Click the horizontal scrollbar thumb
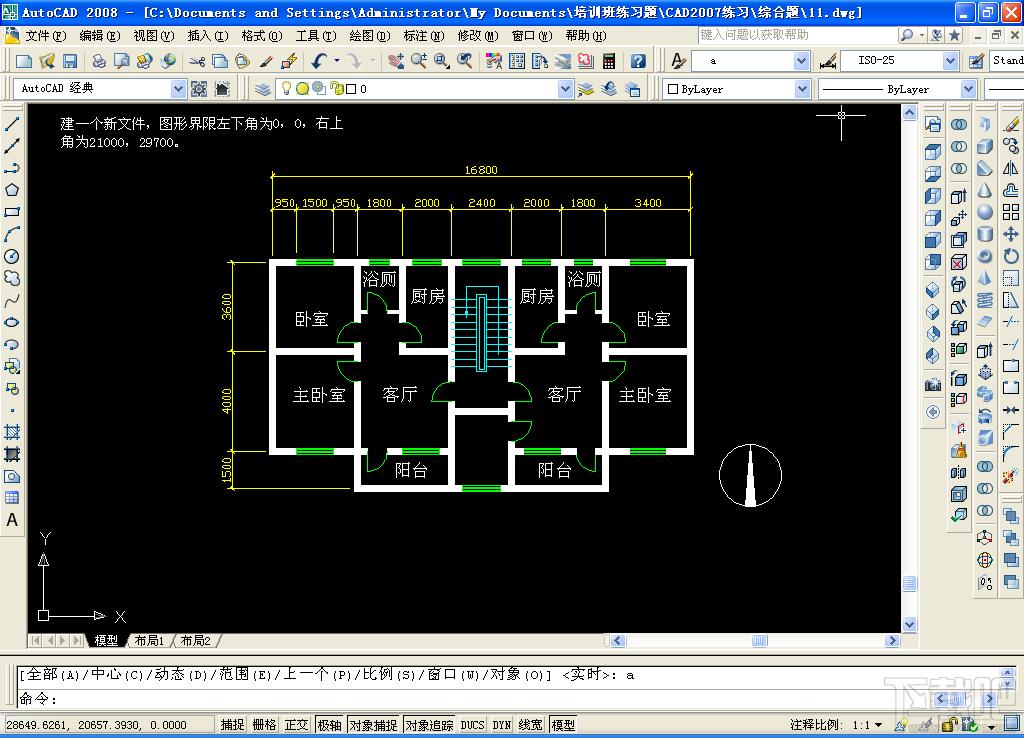This screenshot has width=1024, height=738. pyautogui.click(x=760, y=641)
